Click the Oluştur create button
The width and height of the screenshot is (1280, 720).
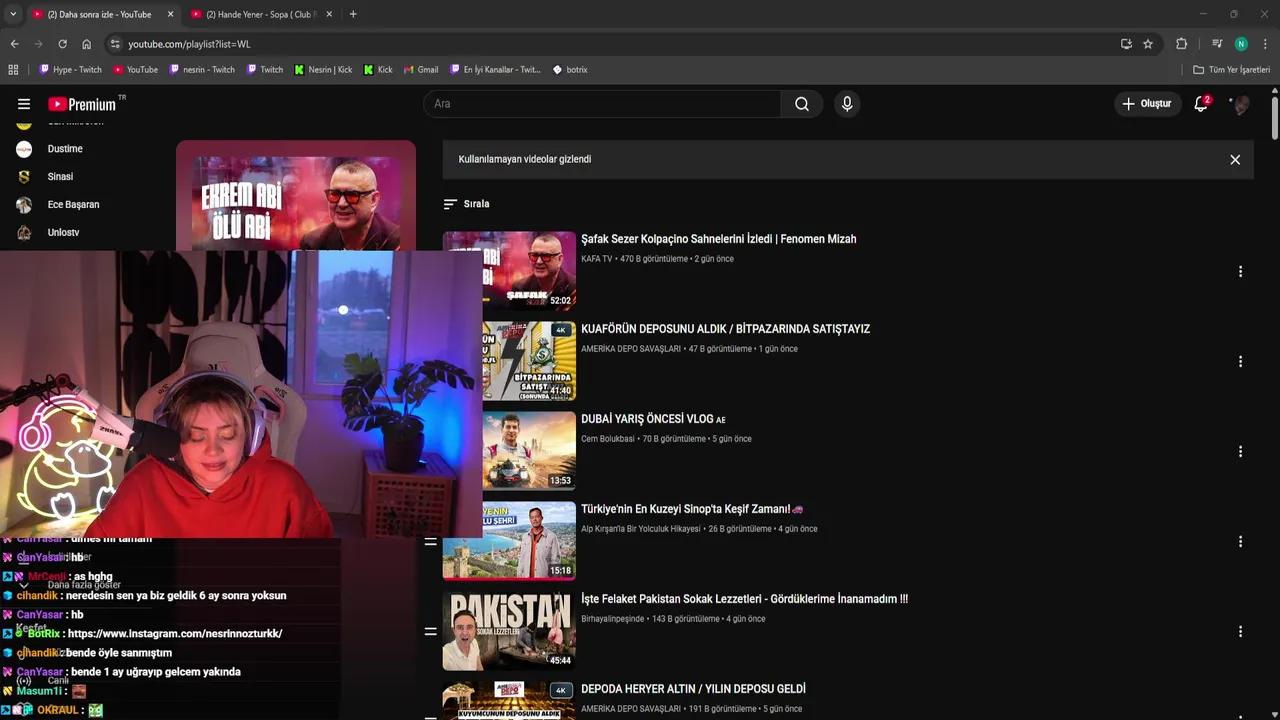[x=1147, y=104]
